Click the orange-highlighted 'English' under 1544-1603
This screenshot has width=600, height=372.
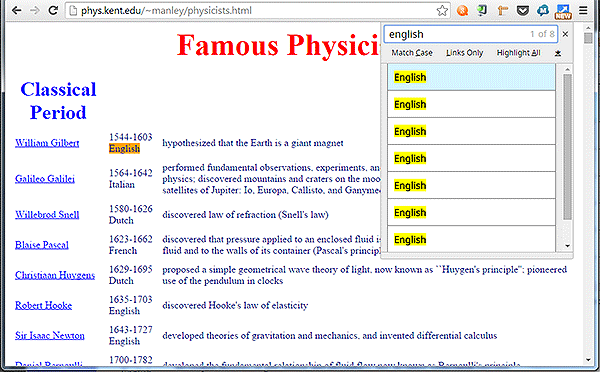click(x=124, y=148)
